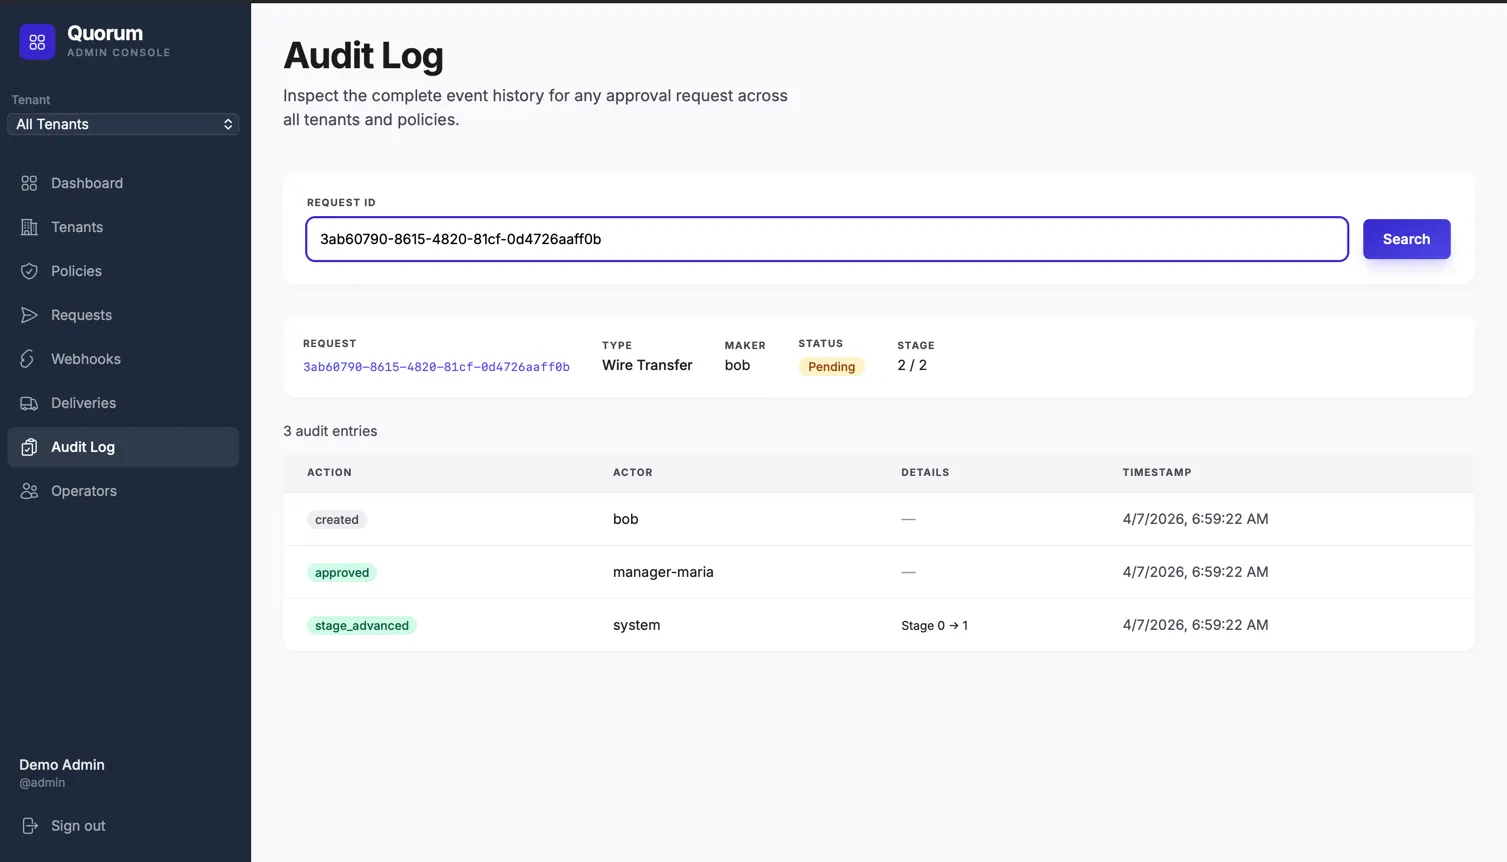Viewport: 1507px width, 862px height.
Task: Click the stage value 2 / 2
Action: (x=912, y=365)
